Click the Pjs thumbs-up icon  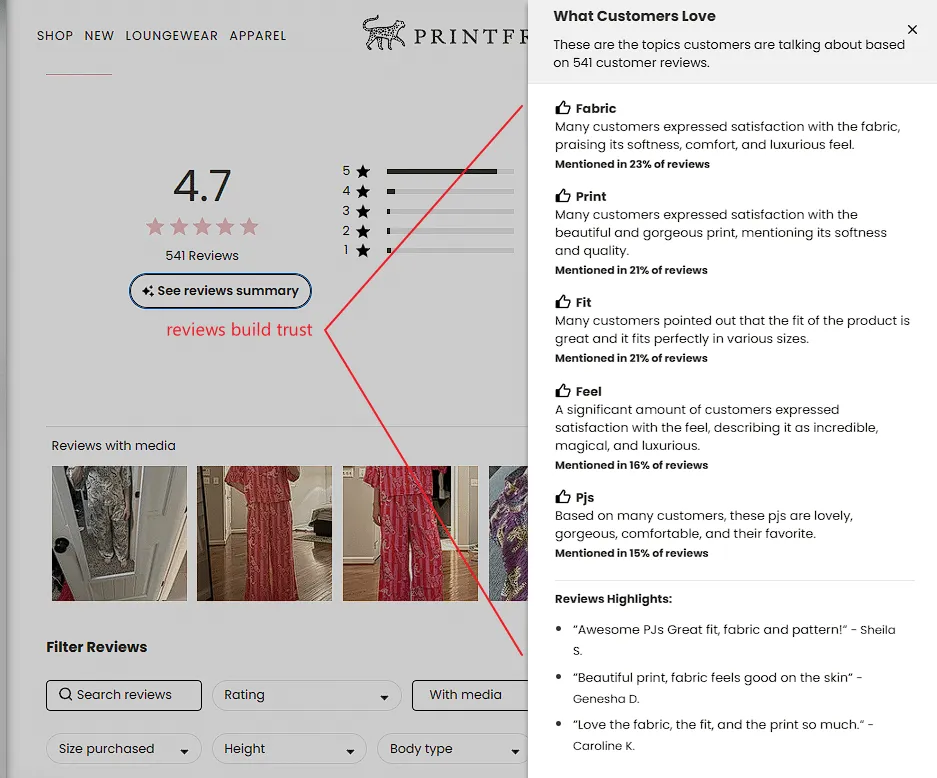pyautogui.click(x=563, y=497)
